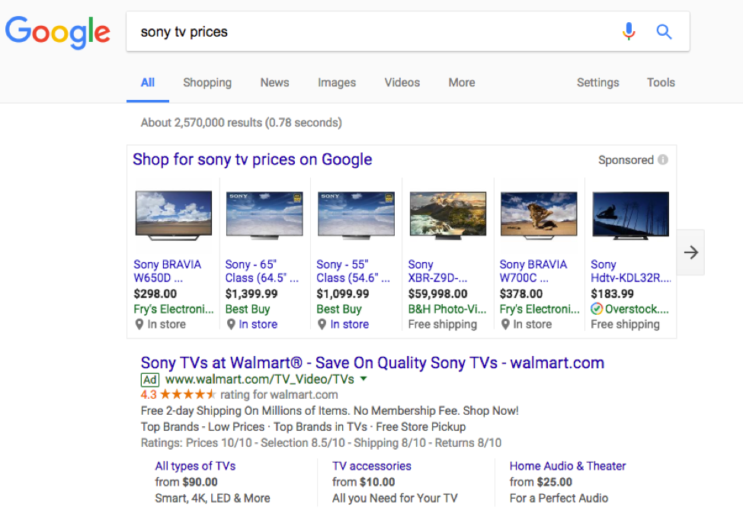Click the Ratings: Prices 10/10 line
743x520 pixels.
321,443
